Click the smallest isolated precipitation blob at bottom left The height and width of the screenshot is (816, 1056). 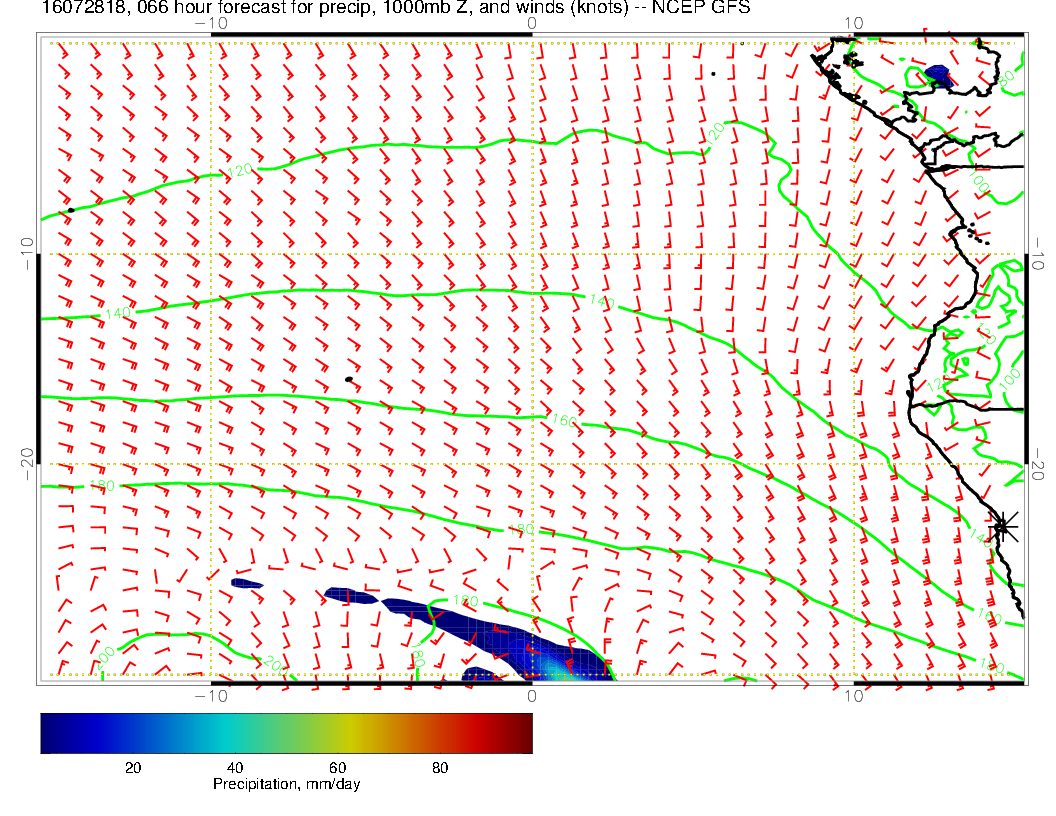pyautogui.click(x=246, y=583)
